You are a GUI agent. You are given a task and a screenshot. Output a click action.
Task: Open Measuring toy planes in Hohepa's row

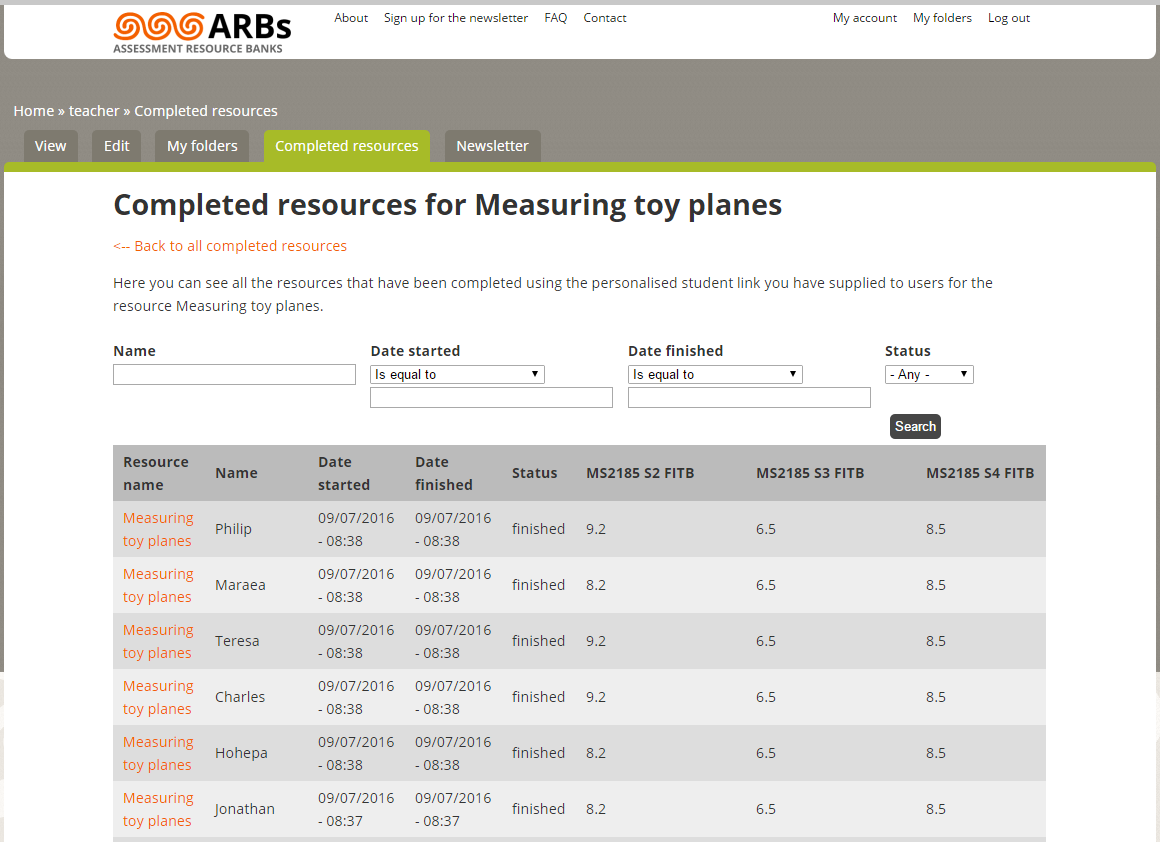tap(158, 753)
